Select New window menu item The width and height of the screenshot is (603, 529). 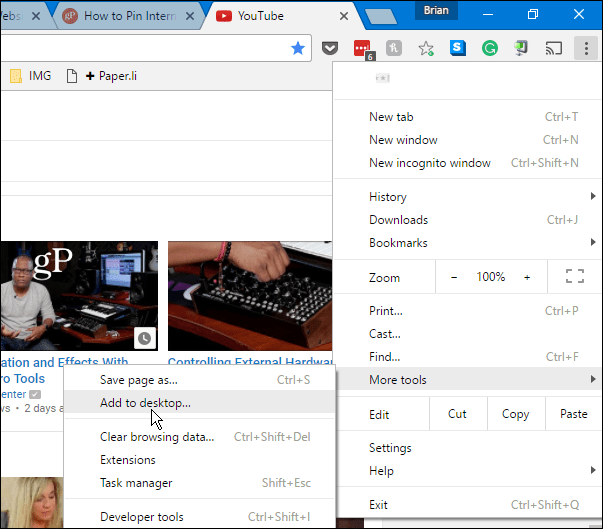pyautogui.click(x=467, y=140)
